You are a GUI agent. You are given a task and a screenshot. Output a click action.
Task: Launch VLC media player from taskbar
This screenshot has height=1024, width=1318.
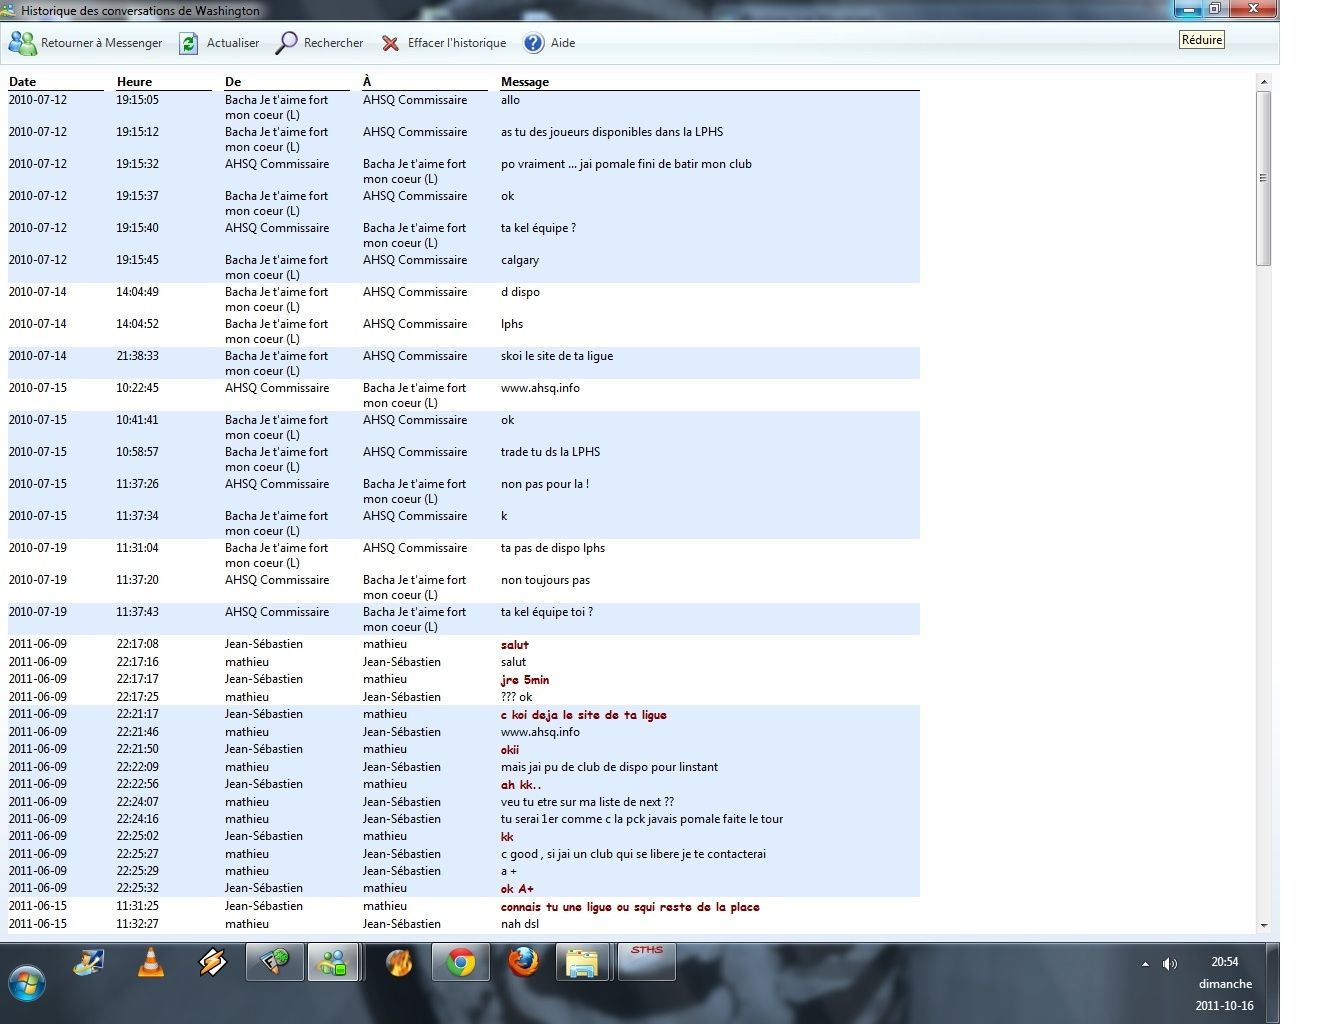coord(150,962)
